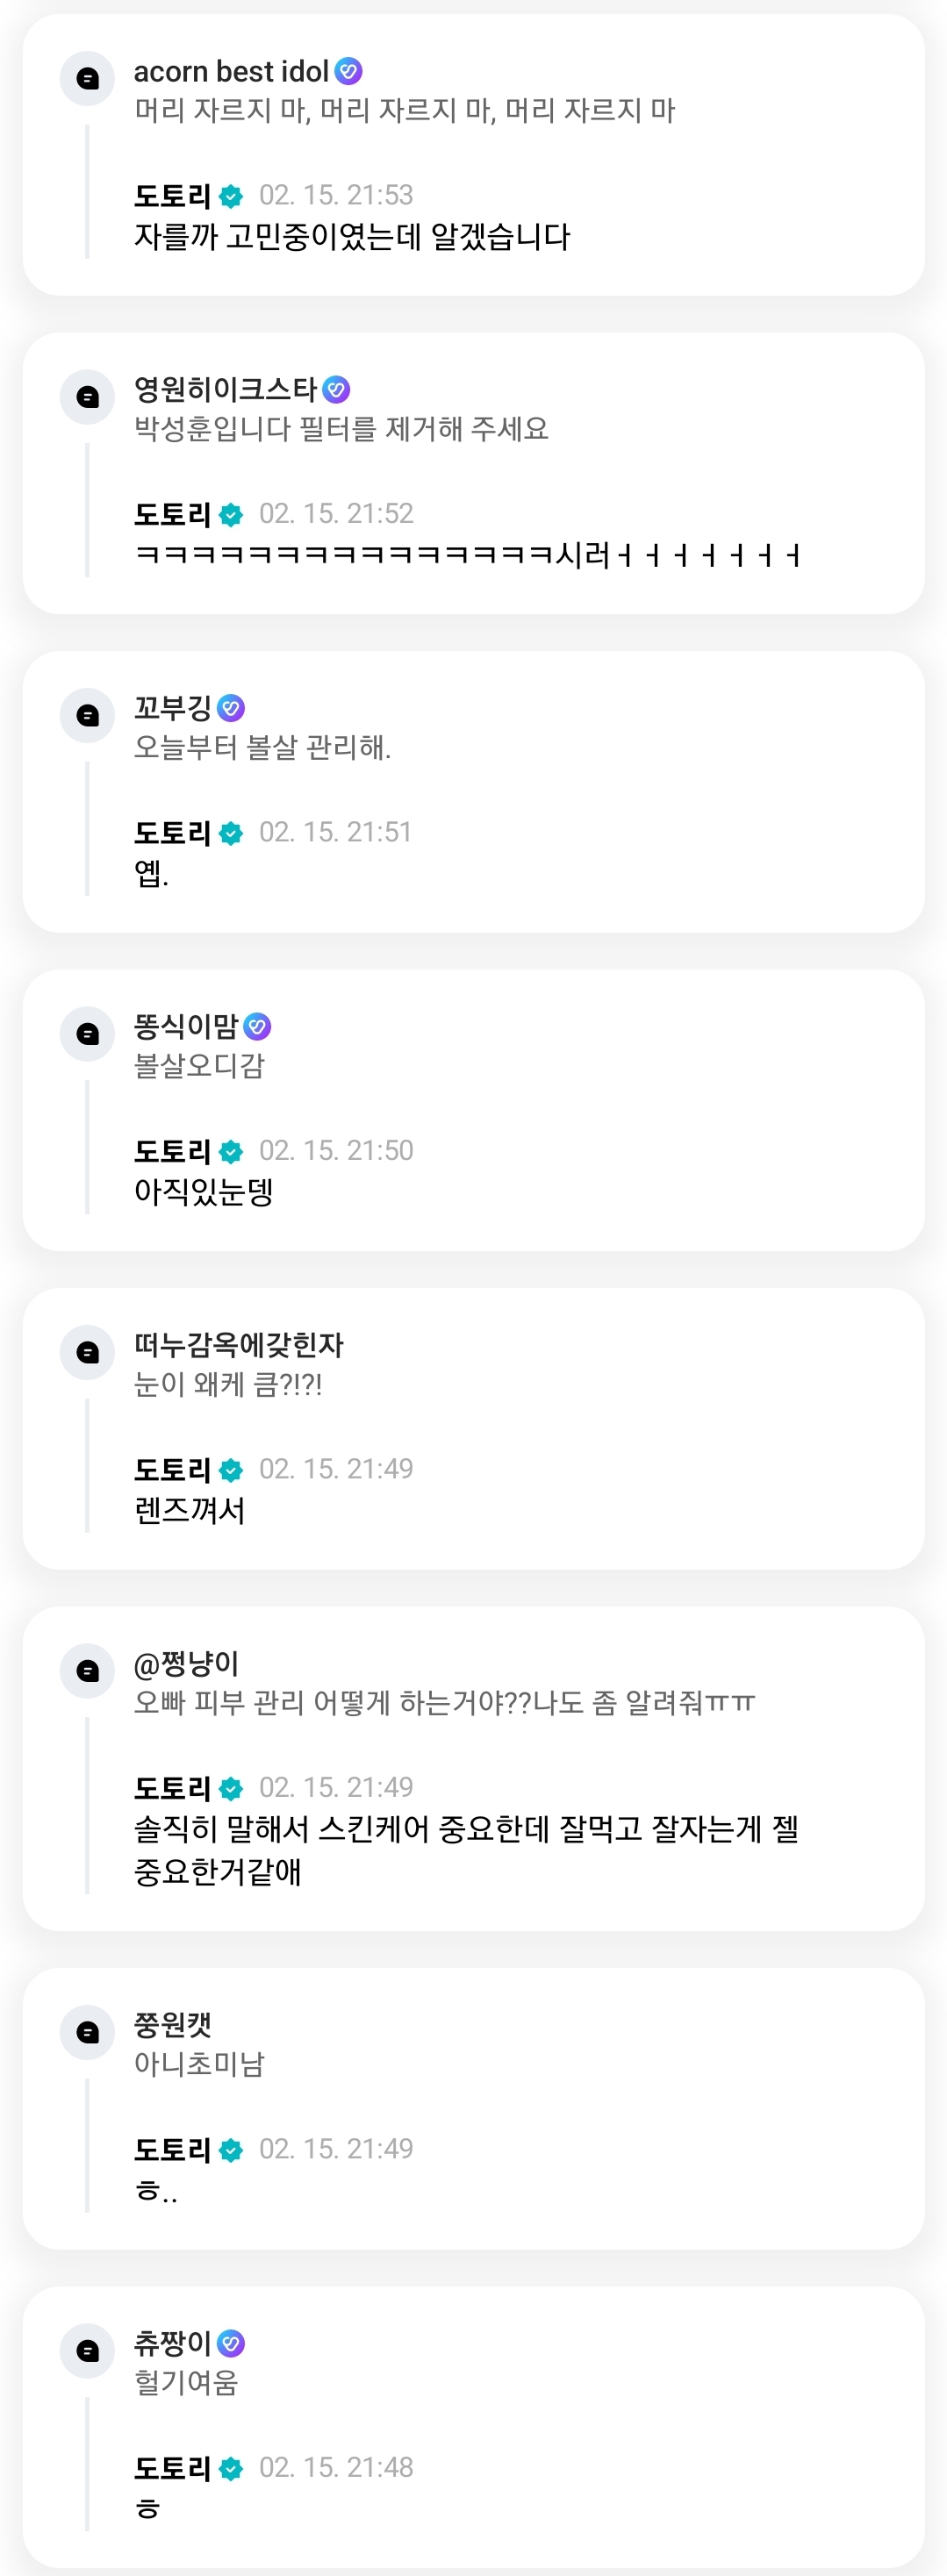Click the reply 자를까 고민중이였는데 알겠습니다
The width and height of the screenshot is (947, 2576).
pyautogui.click(x=353, y=237)
